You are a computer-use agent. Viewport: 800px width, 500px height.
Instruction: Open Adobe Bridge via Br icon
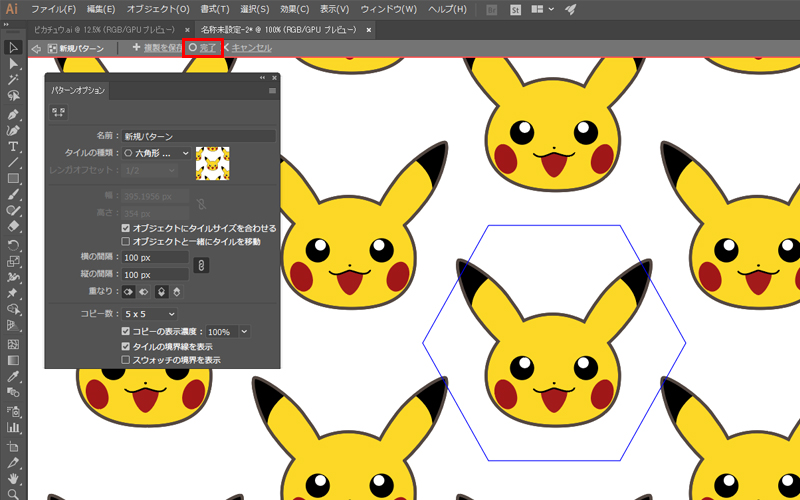pos(491,10)
